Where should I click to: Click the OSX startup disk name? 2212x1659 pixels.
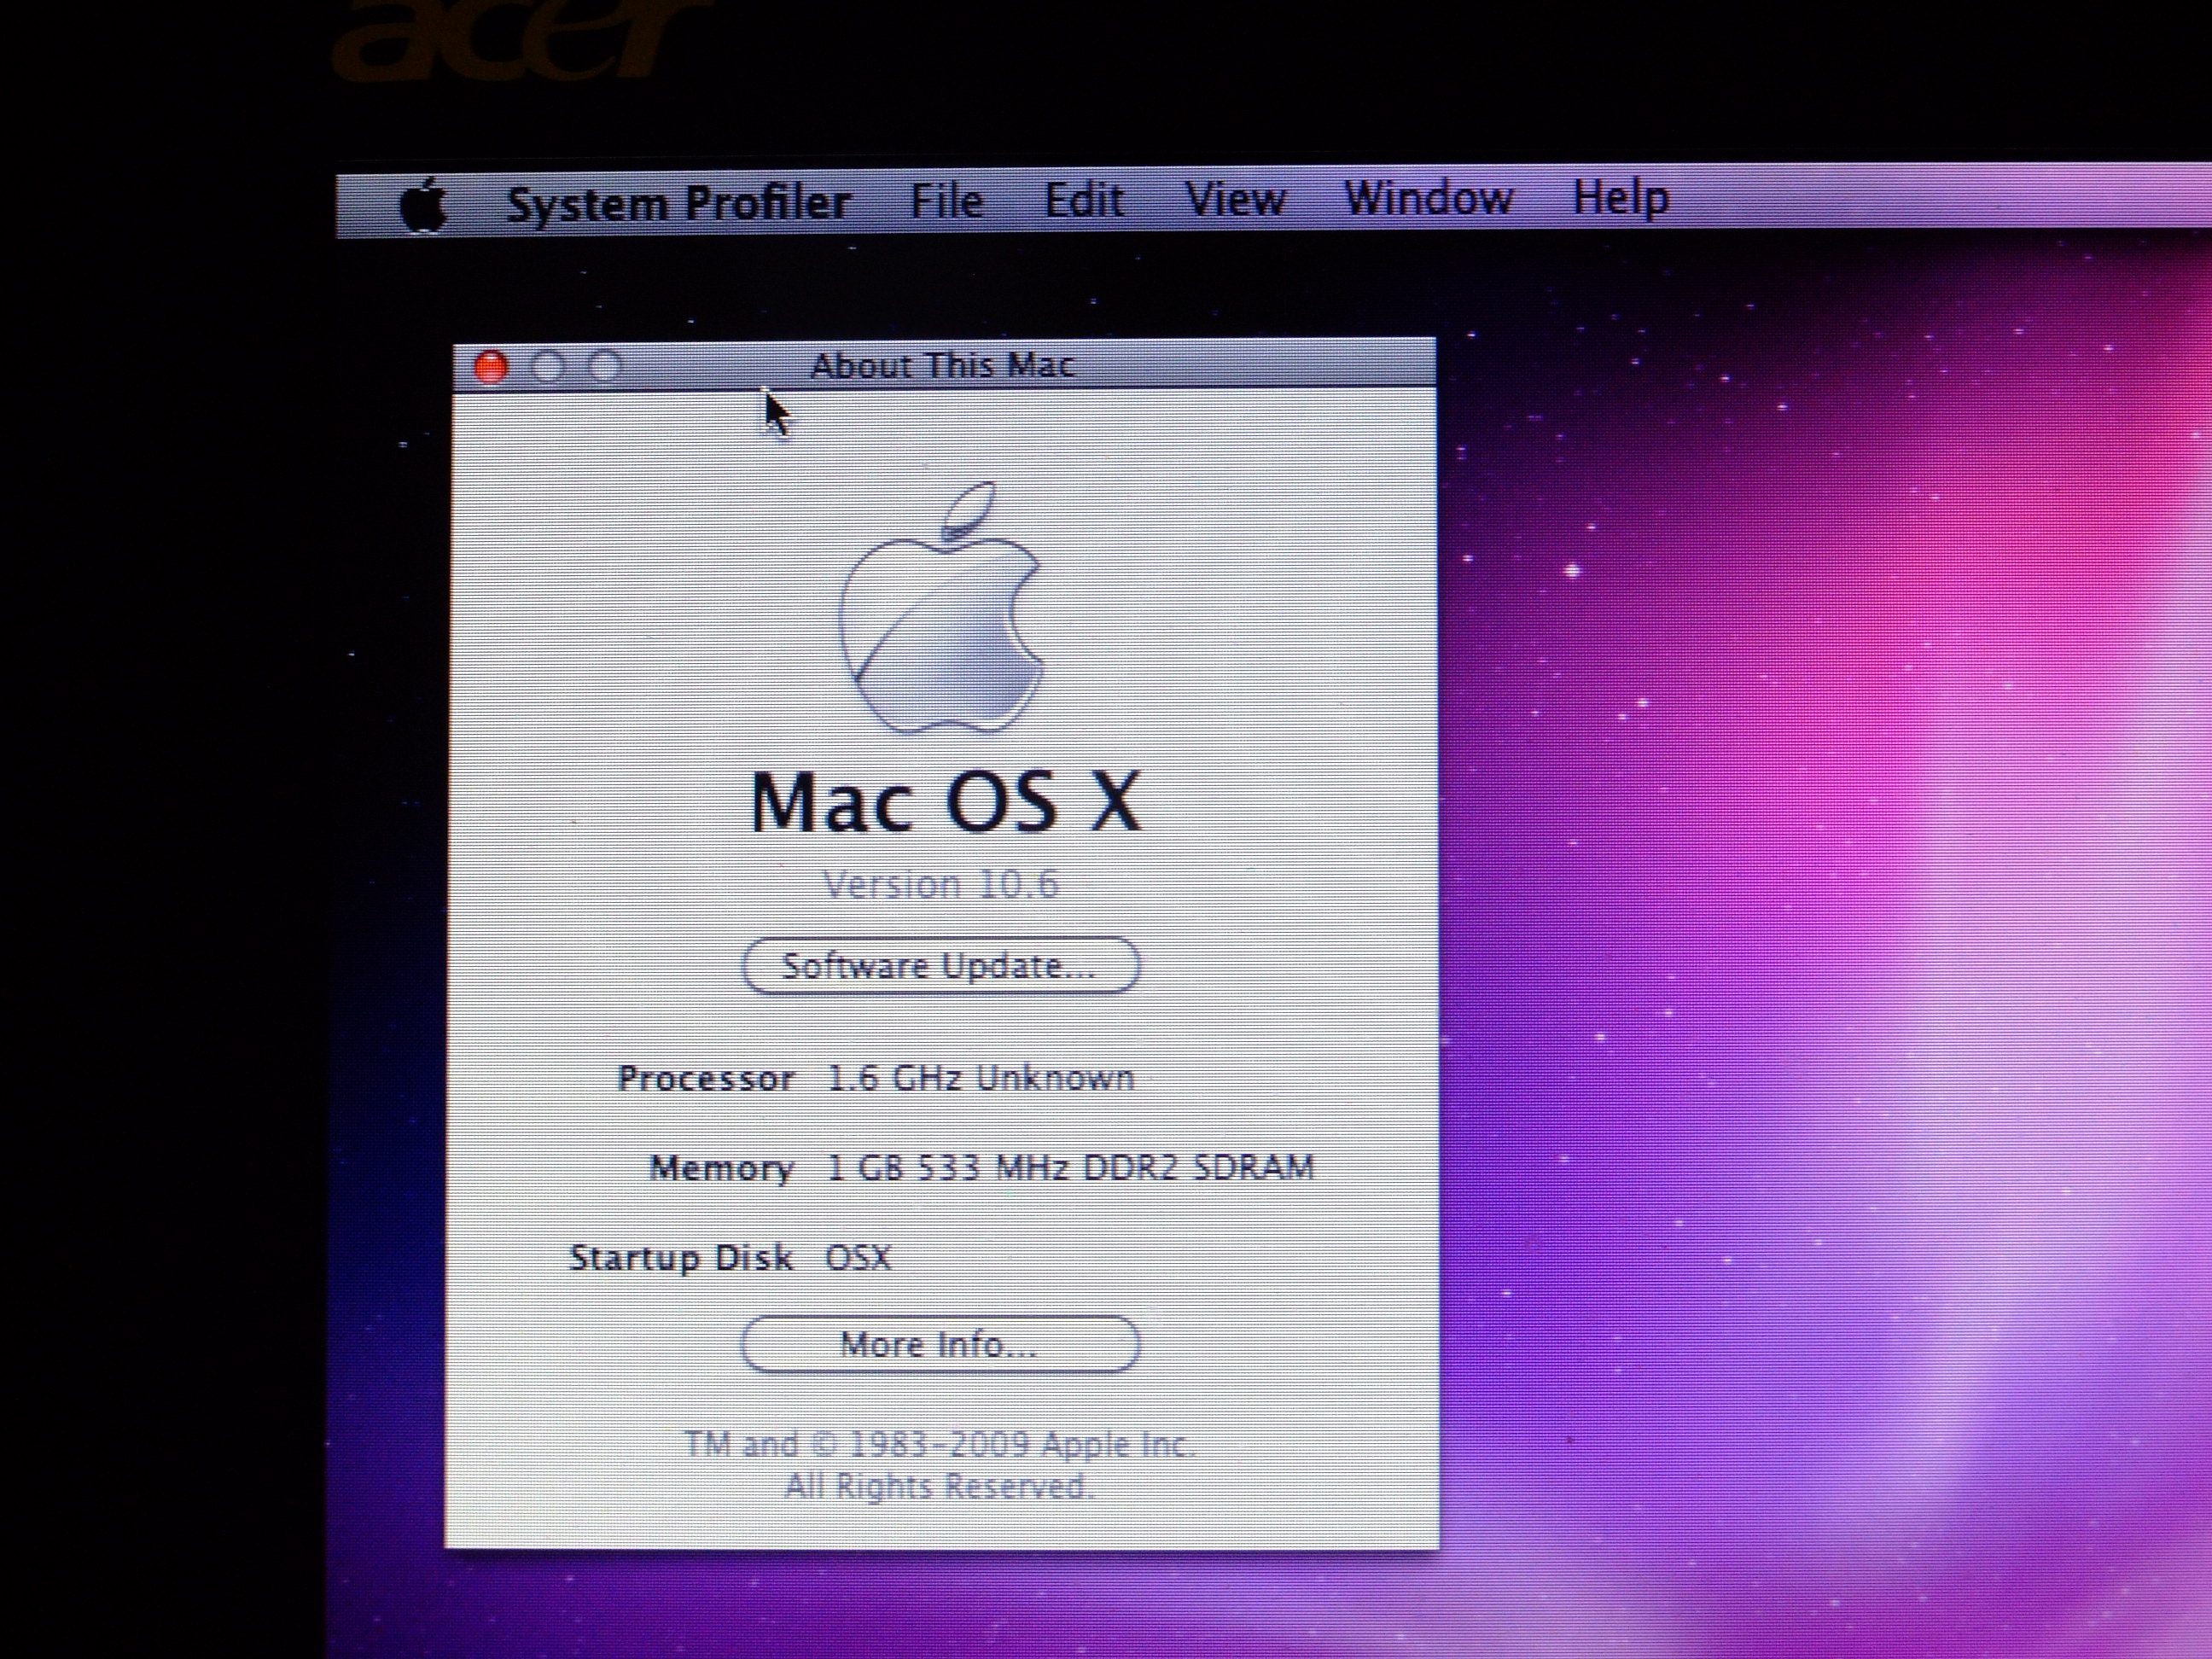(x=858, y=1257)
